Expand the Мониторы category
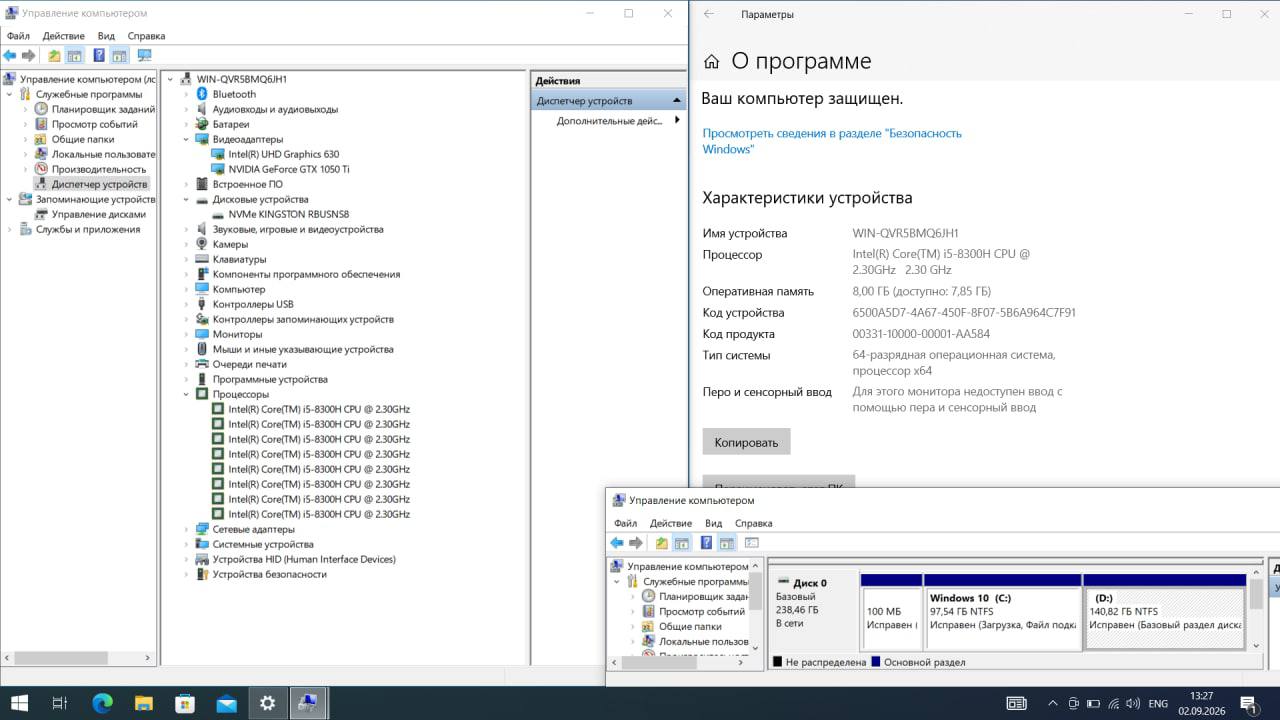1280x720 pixels. (186, 334)
